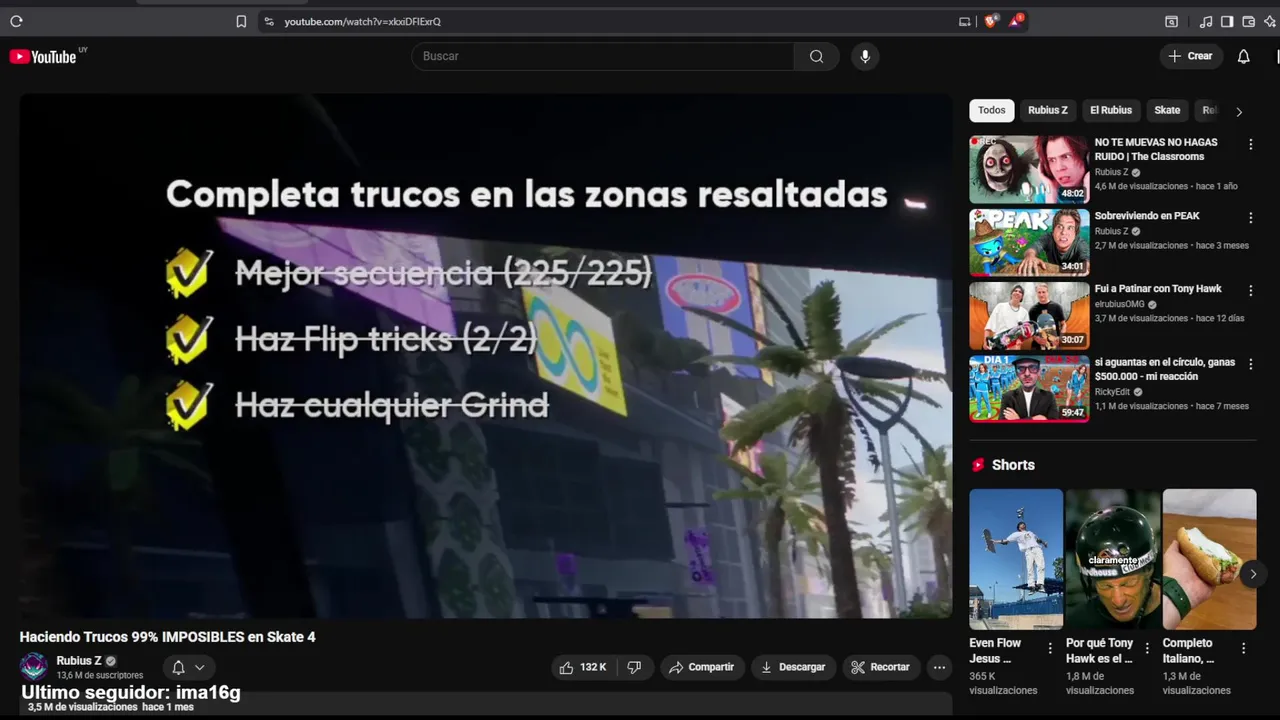Click the install app icon in address bar
Image resolution: width=1280 pixels, height=720 pixels.
point(964,21)
